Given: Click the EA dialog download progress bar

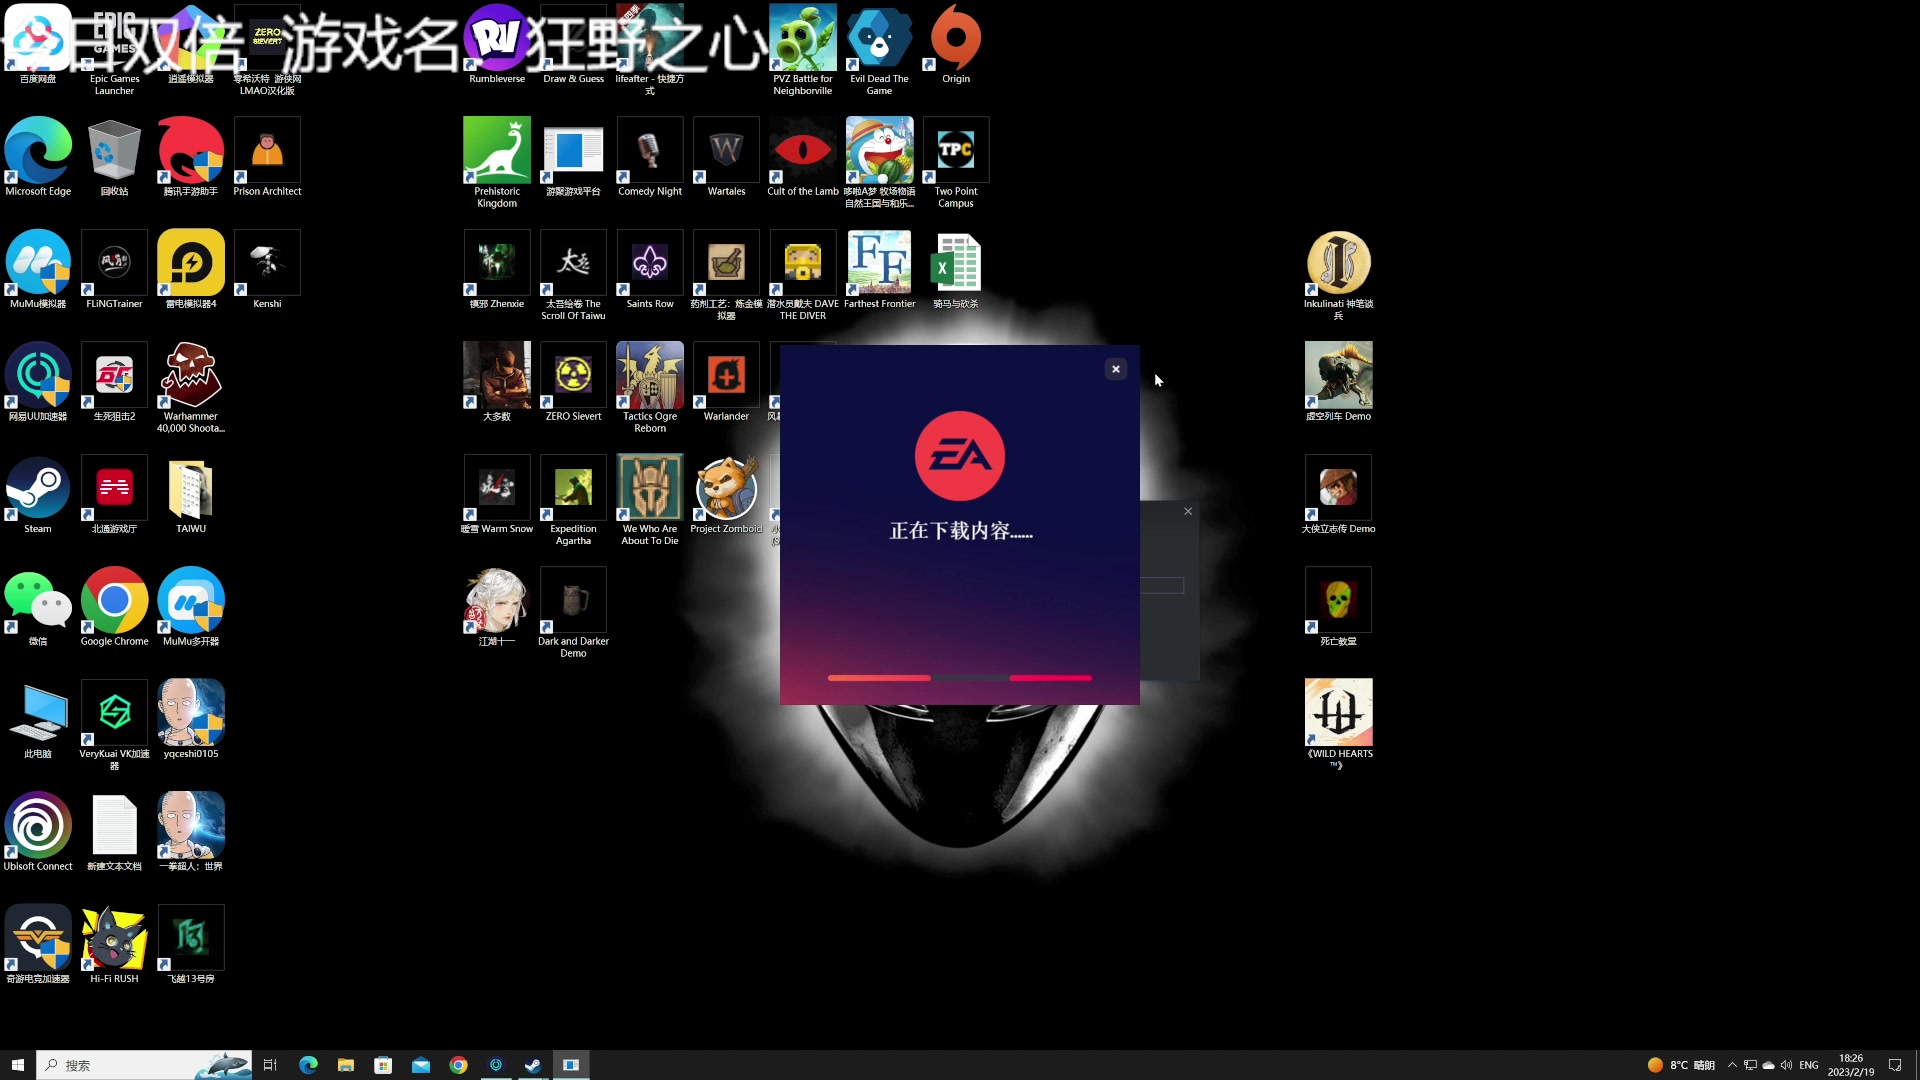Looking at the screenshot, I should 960,678.
